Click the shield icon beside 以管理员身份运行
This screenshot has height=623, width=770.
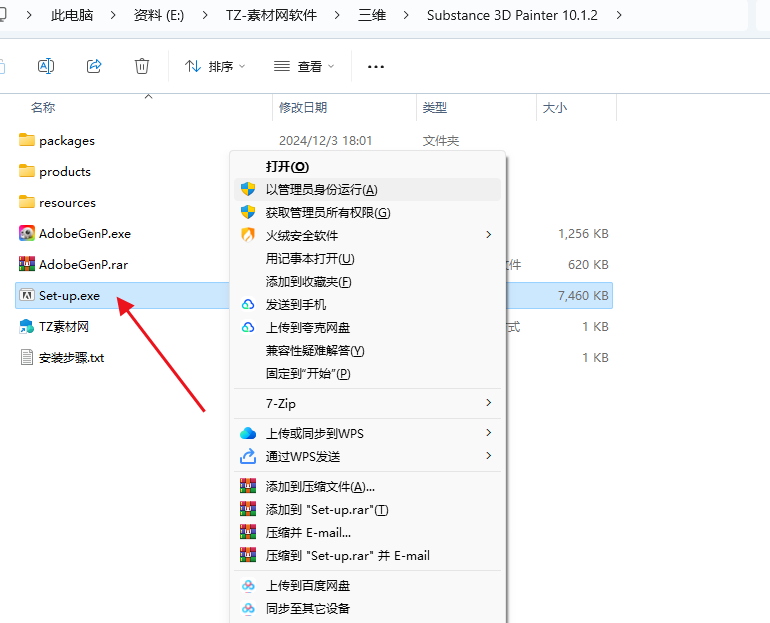point(248,189)
